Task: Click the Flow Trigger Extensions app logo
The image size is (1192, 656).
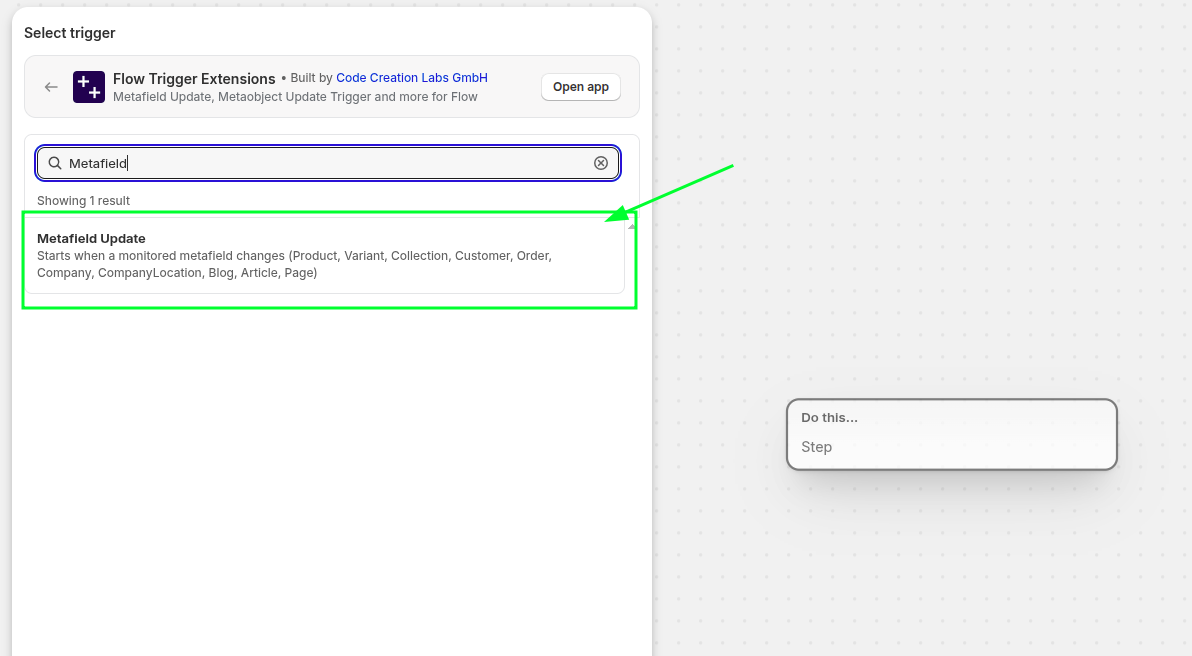Action: 89,87
